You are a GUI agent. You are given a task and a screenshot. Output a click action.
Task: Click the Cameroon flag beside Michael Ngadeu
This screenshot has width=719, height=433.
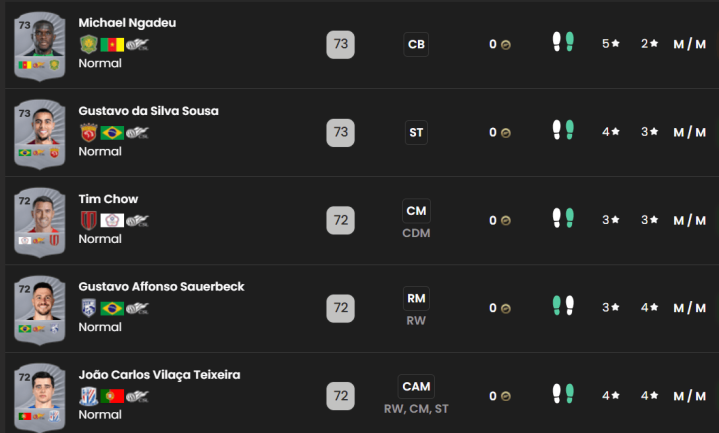click(x=112, y=44)
